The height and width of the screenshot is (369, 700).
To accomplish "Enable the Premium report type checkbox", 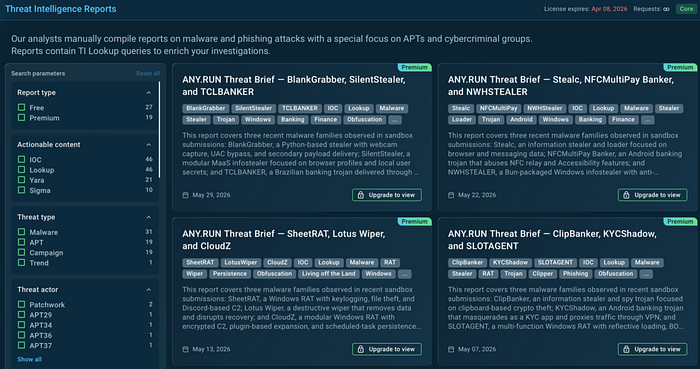I will tap(21, 118).
